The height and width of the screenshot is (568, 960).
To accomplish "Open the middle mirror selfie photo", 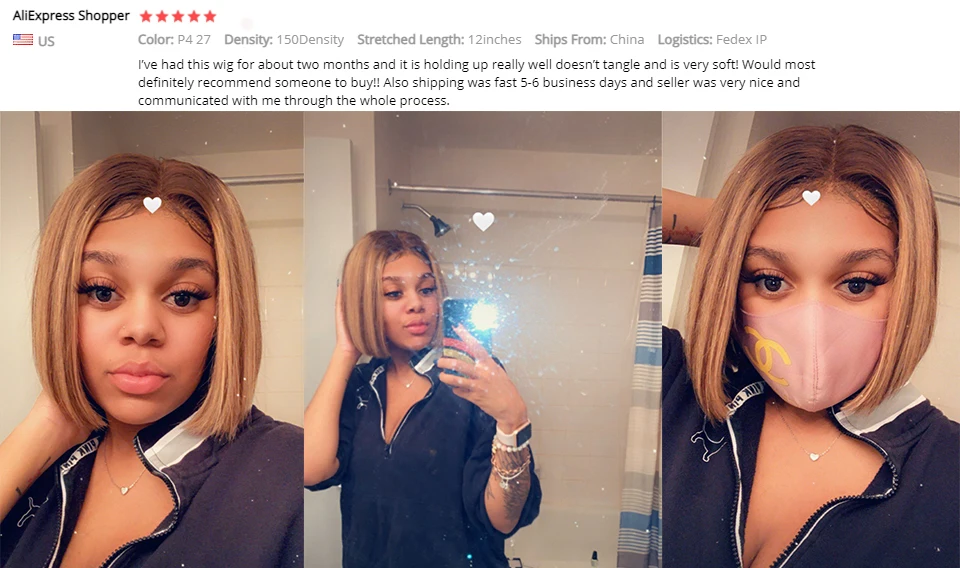I will [x=482, y=339].
